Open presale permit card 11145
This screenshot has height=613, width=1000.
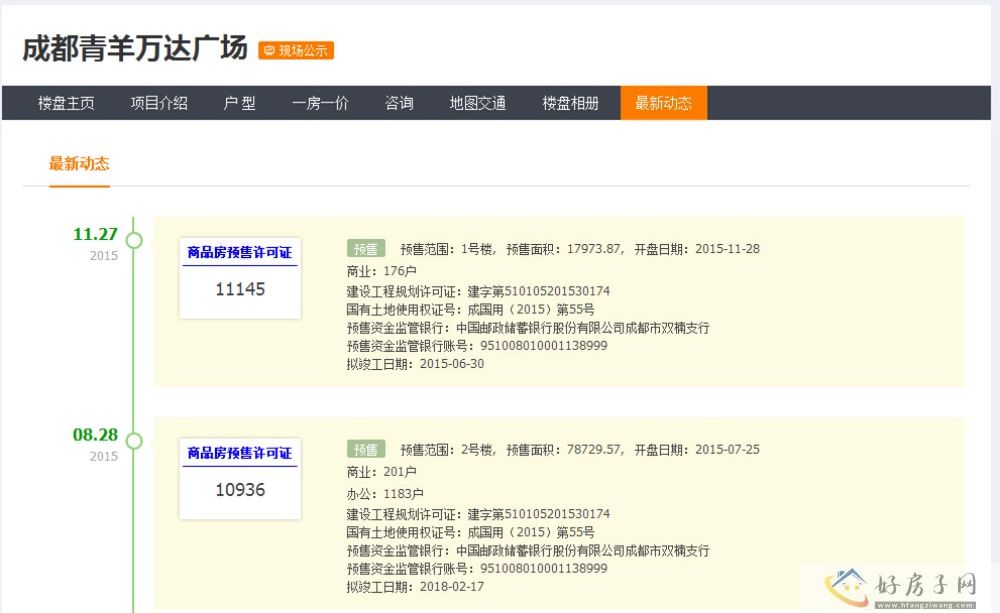pos(240,278)
